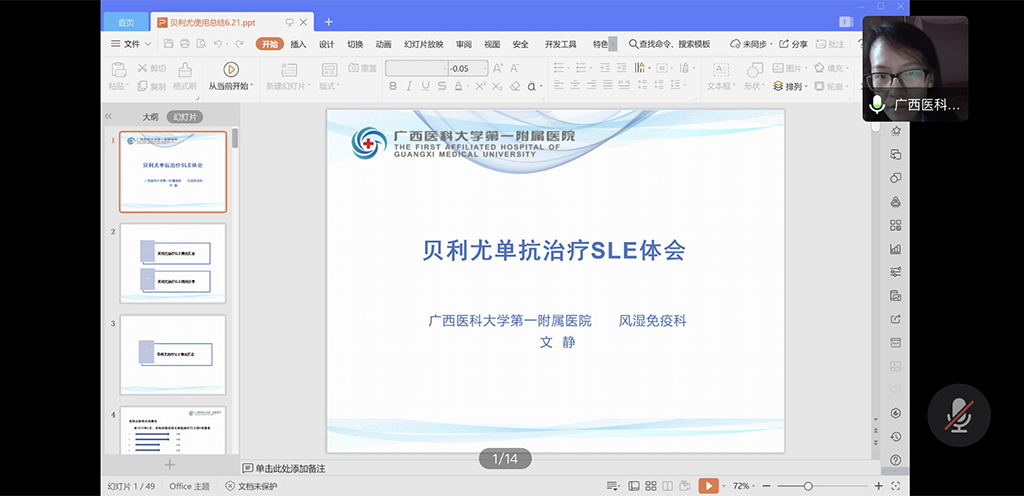Toggle justify text alignment
Screen dimensions: 1024x496
[x=608, y=85]
